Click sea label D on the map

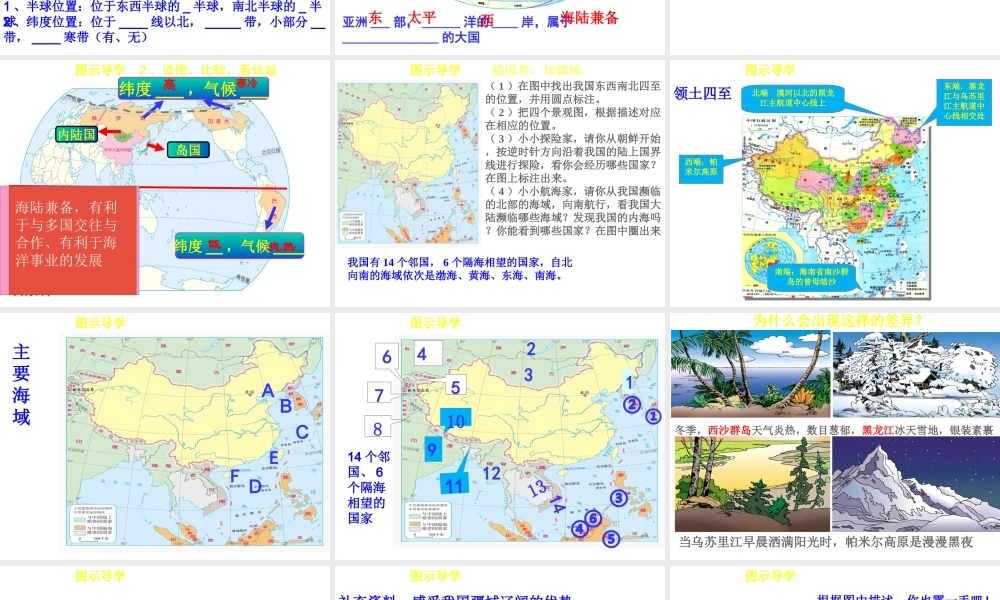click(254, 487)
